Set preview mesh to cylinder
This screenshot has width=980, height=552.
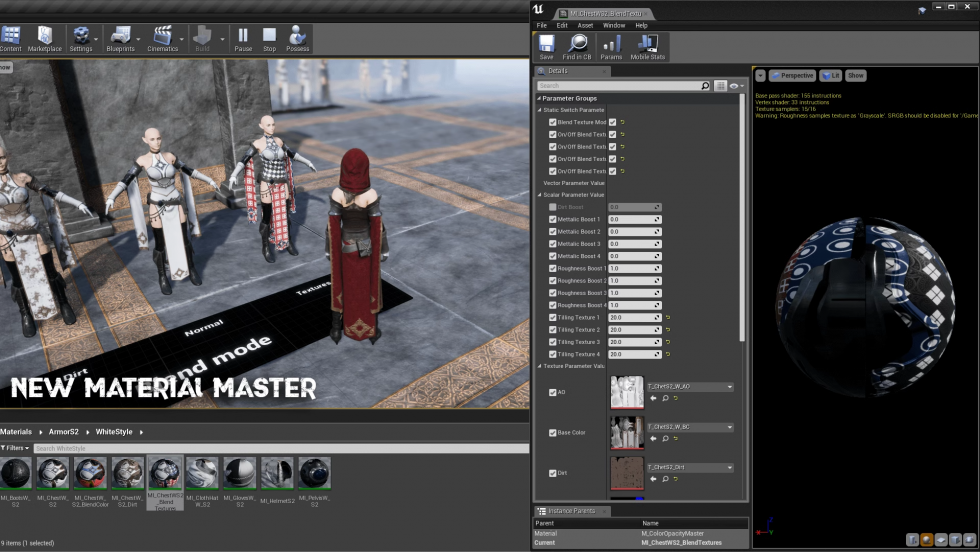(912, 539)
